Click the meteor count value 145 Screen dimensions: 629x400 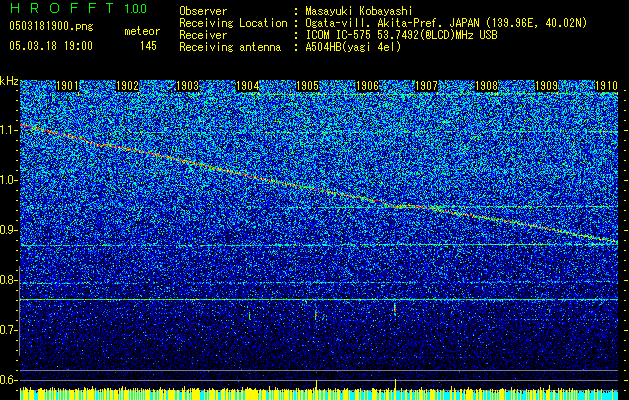coord(148,46)
